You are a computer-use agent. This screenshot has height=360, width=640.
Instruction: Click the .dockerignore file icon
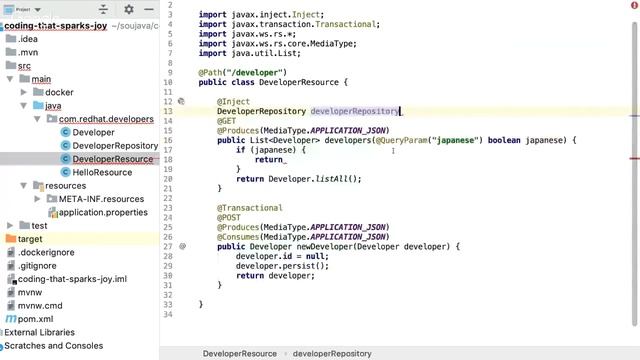pyautogui.click(x=11, y=252)
